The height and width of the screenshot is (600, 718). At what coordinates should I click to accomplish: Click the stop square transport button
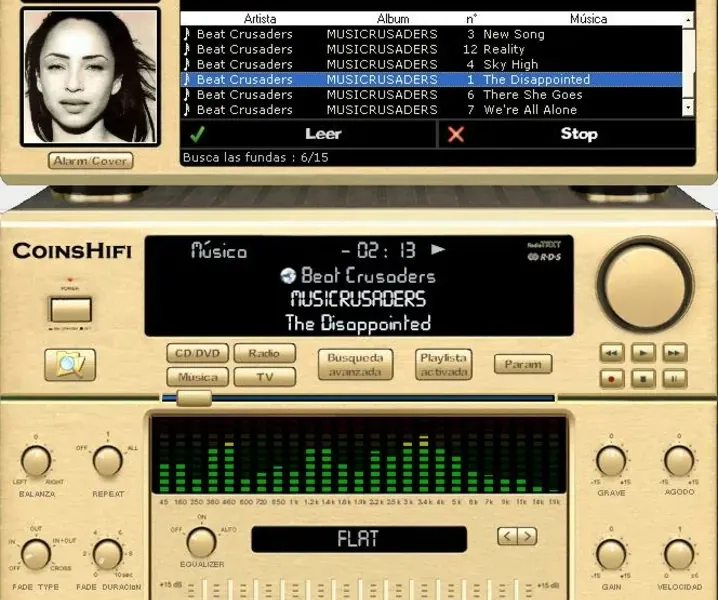tap(643, 379)
